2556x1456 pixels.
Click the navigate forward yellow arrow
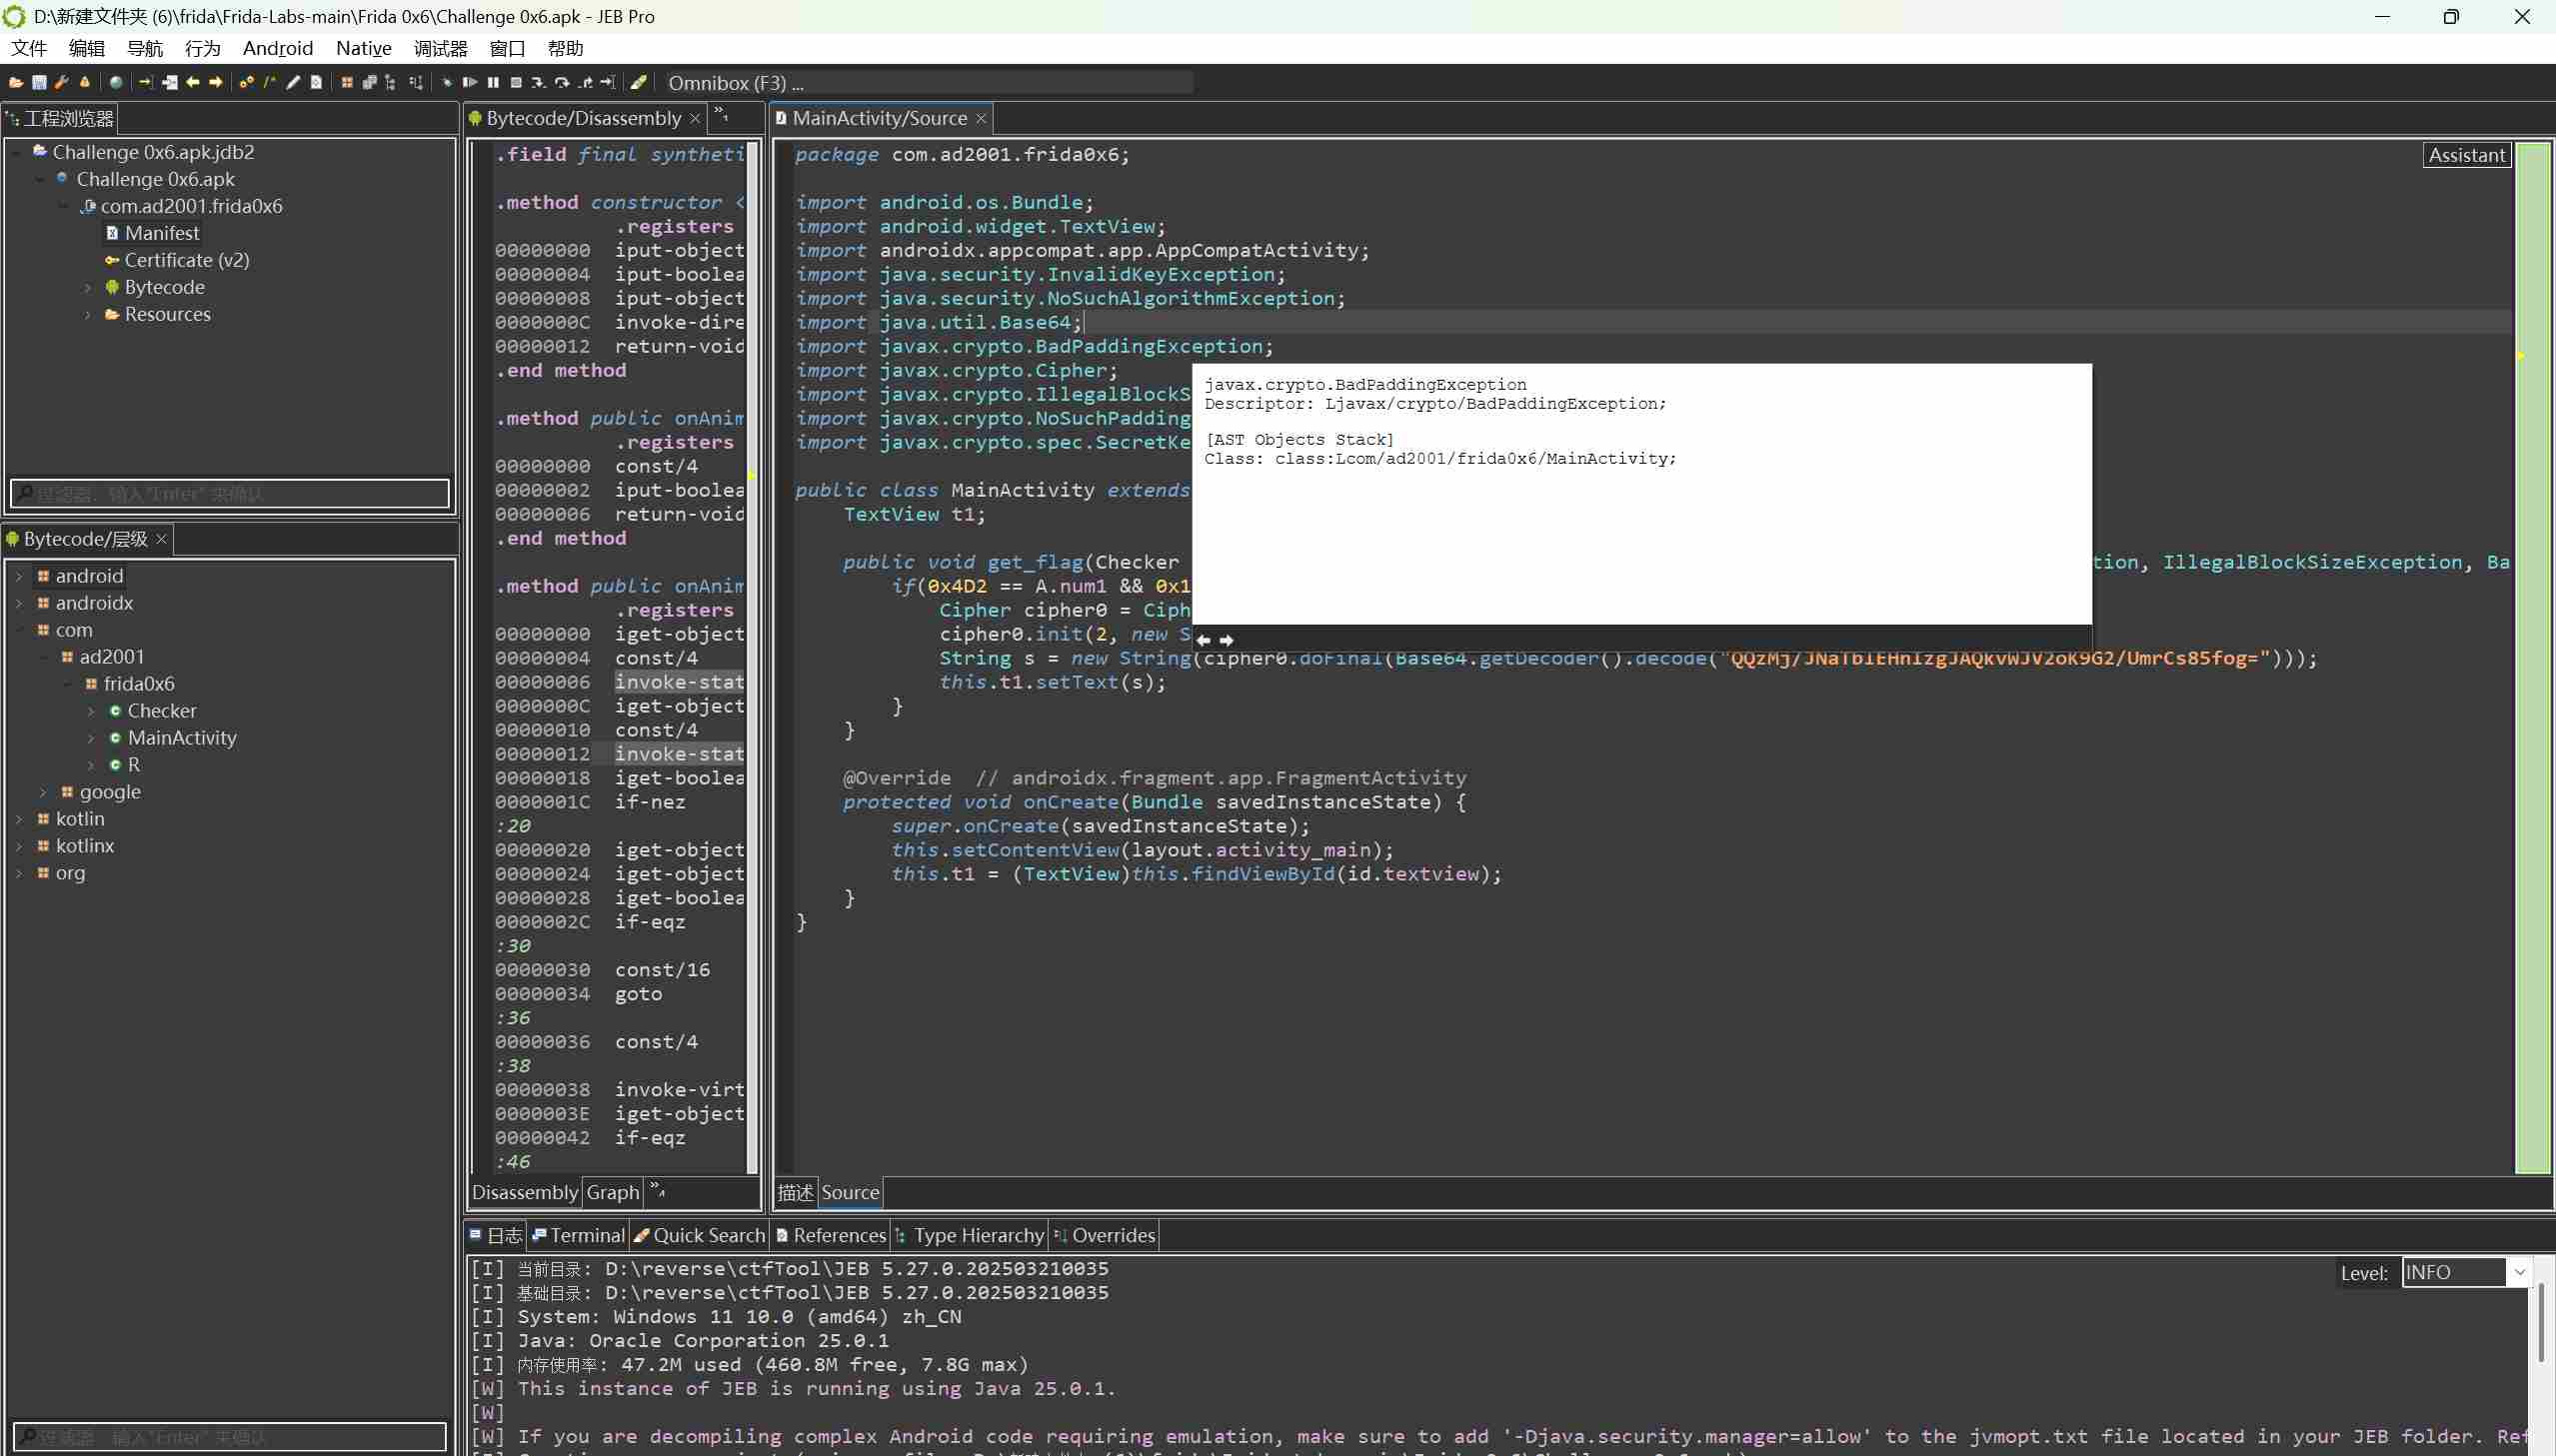coord(215,82)
